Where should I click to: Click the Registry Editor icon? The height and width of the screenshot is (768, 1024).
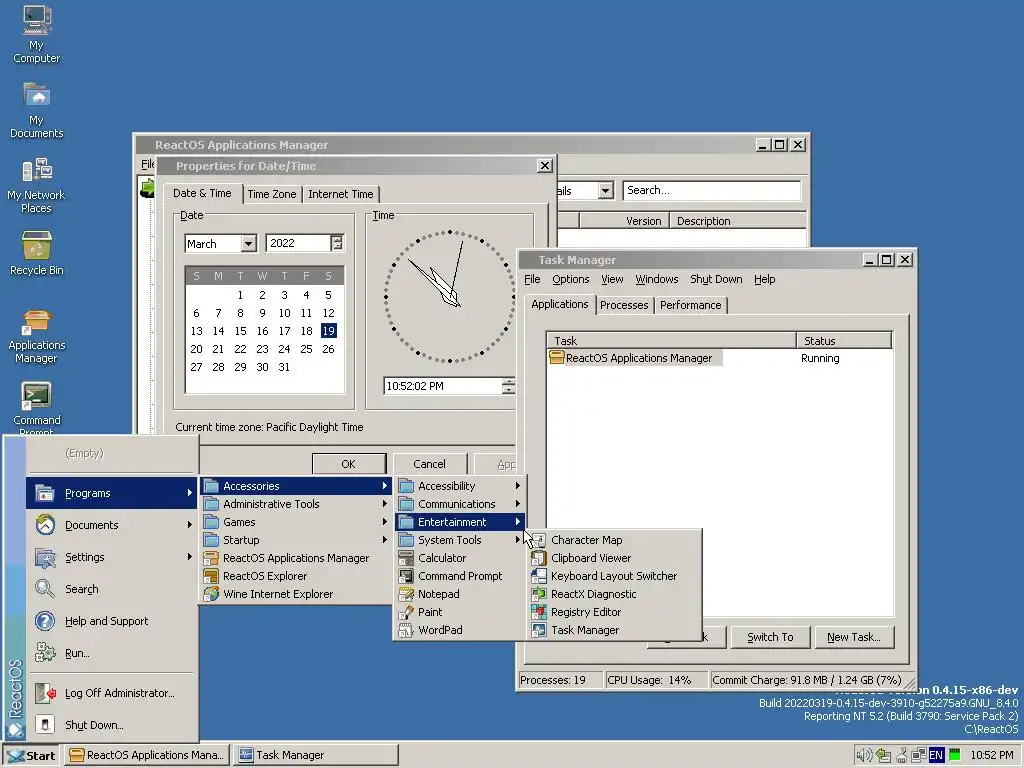[539, 612]
